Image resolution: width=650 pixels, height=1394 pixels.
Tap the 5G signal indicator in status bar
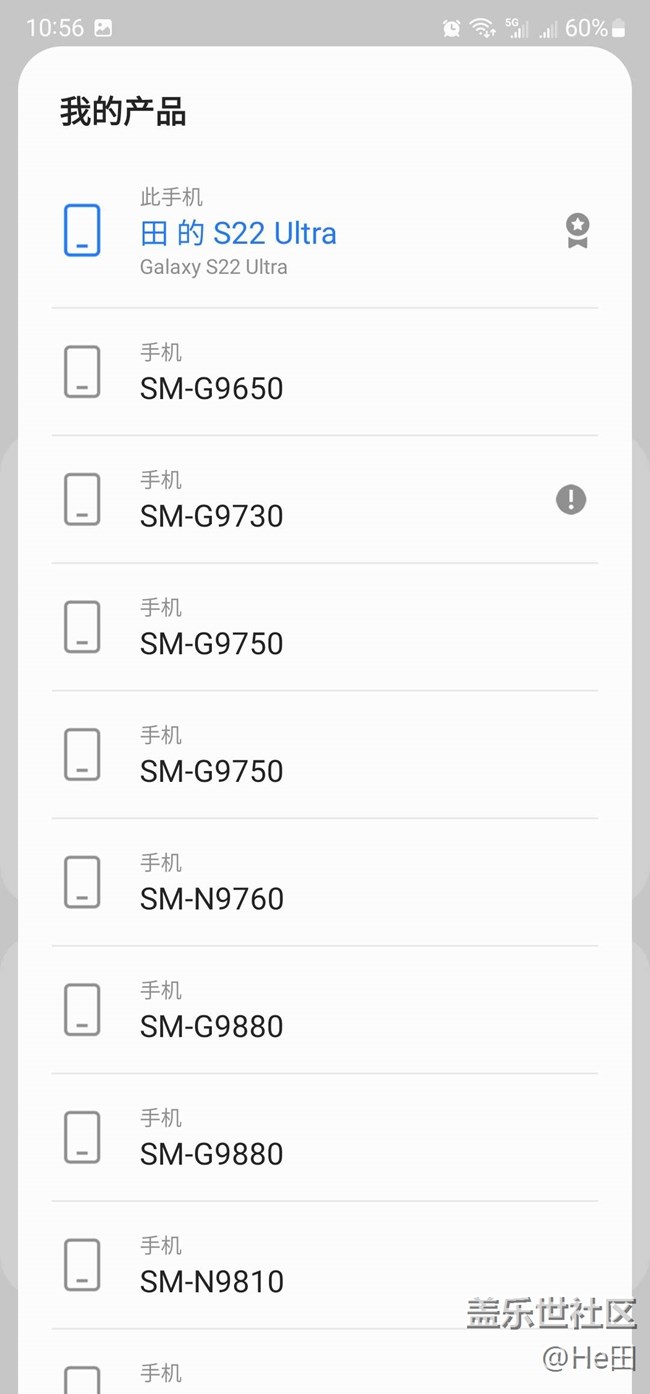pos(516,28)
